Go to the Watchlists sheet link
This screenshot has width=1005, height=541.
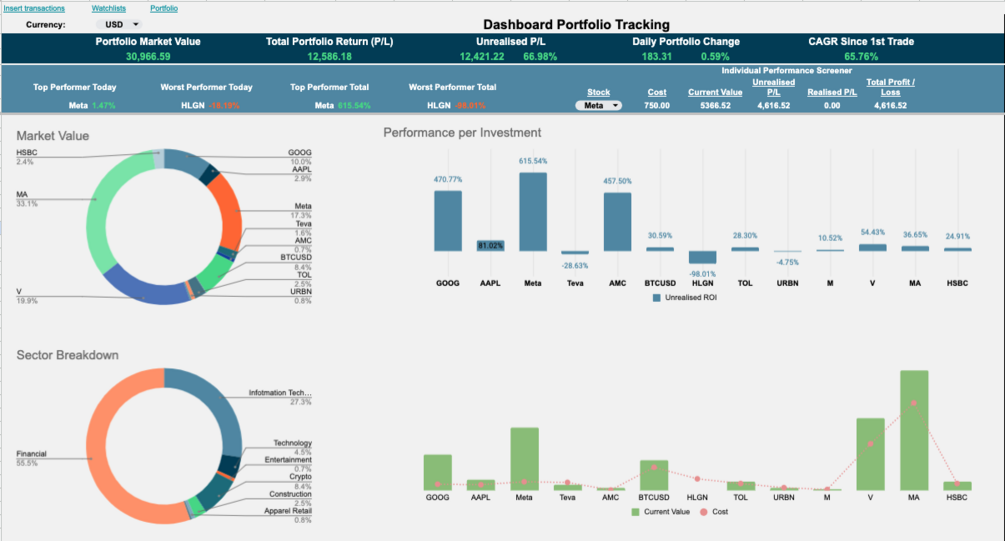click(x=108, y=8)
